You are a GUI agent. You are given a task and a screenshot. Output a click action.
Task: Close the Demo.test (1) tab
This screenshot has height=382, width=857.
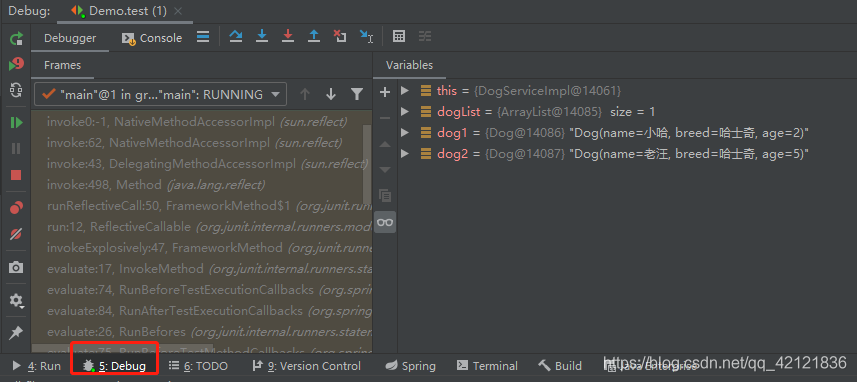[178, 11]
